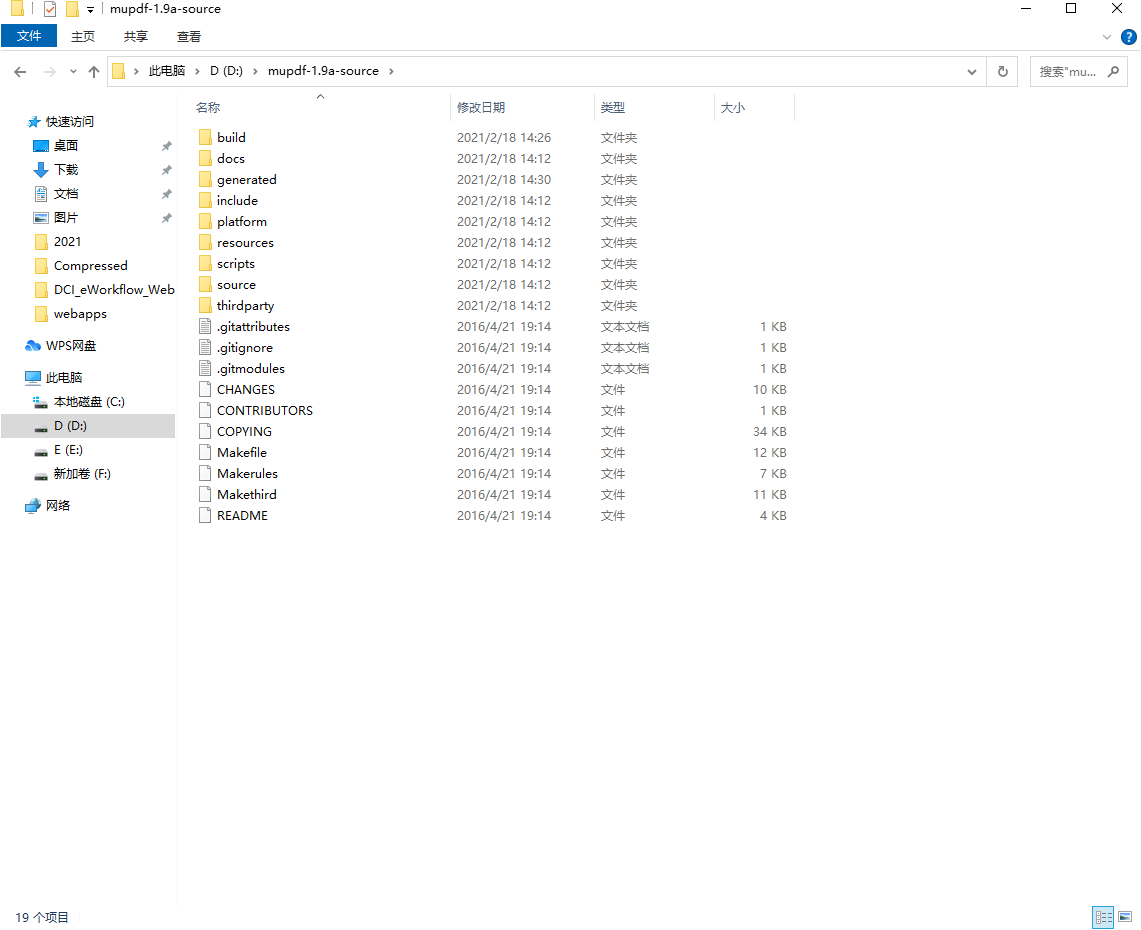Image resolution: width=1141 pixels, height=930 pixels.
Task: Select 图片 in quick access
Action: point(66,218)
